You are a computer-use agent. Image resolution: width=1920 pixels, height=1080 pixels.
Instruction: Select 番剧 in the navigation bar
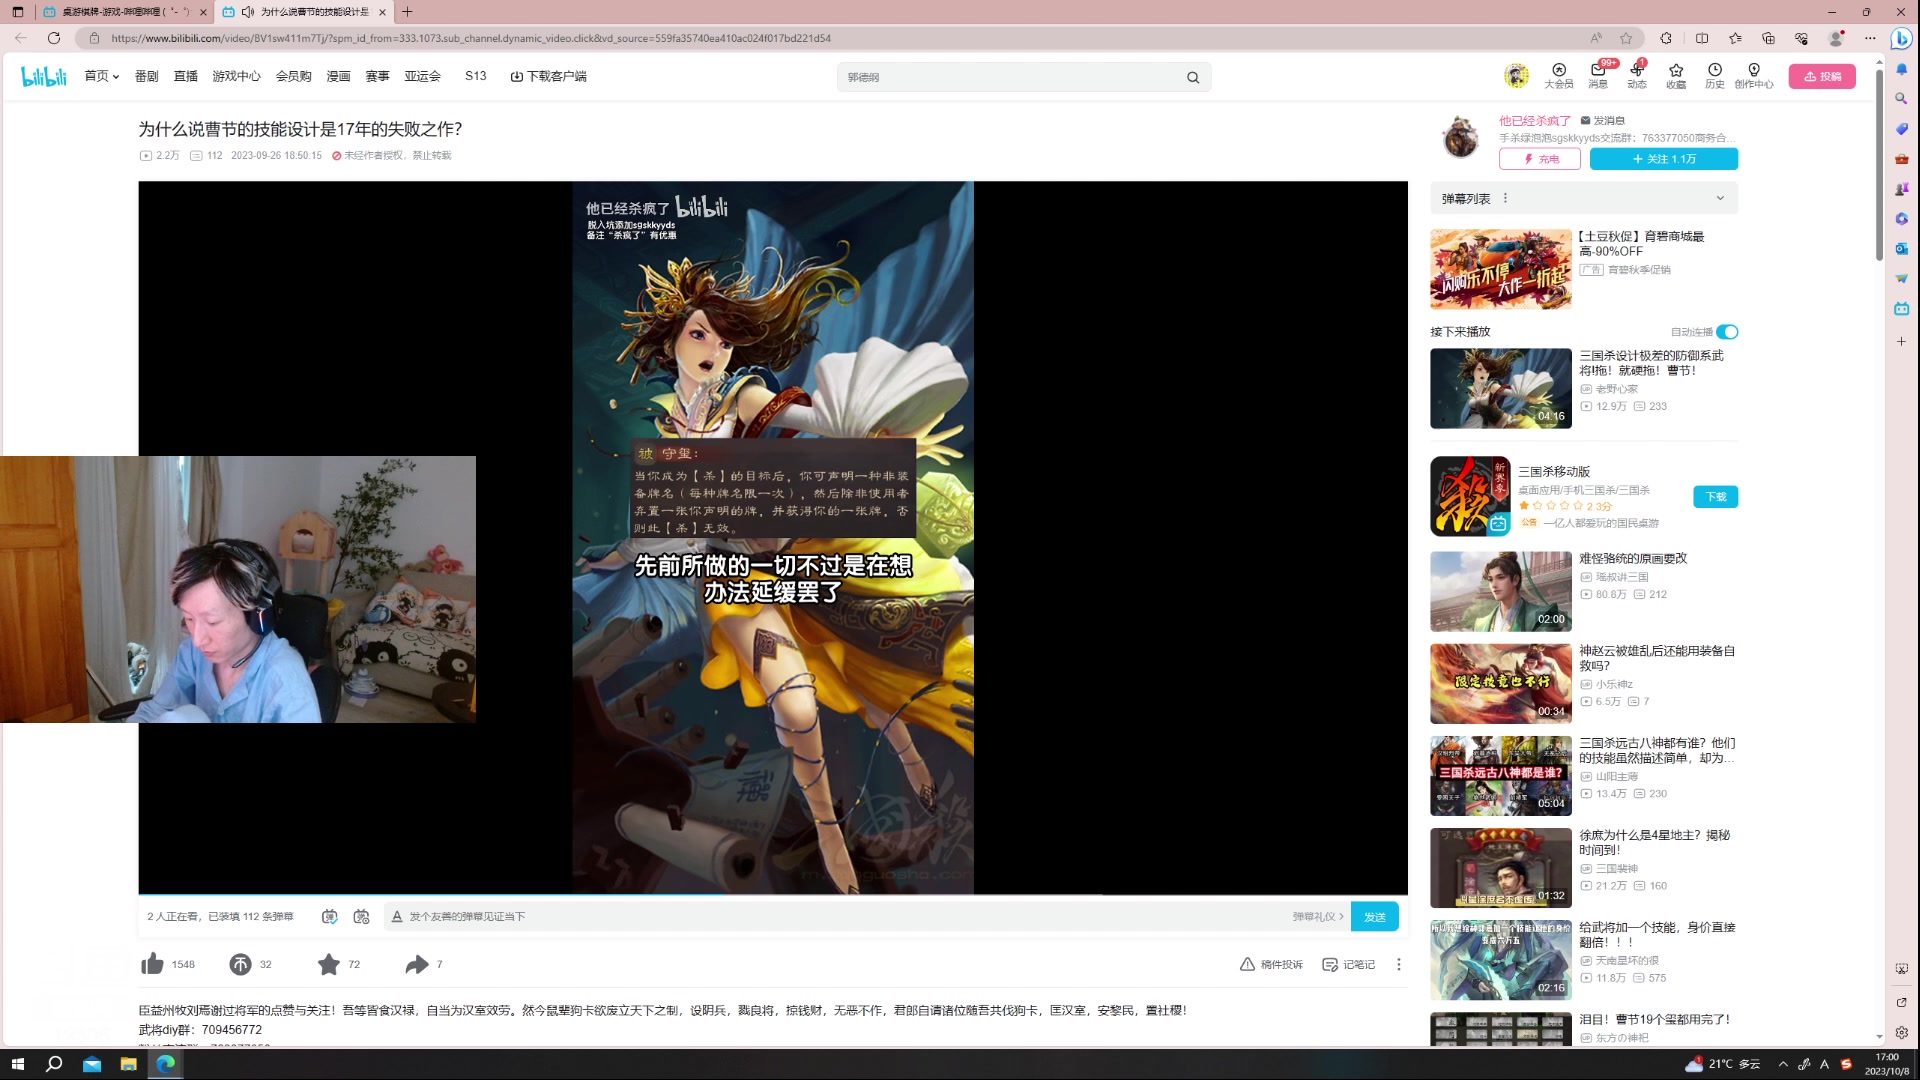pos(147,76)
